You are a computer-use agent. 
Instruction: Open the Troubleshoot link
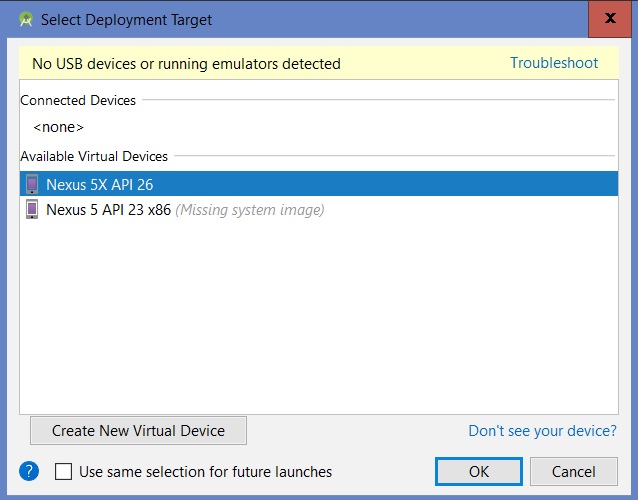pyautogui.click(x=554, y=63)
